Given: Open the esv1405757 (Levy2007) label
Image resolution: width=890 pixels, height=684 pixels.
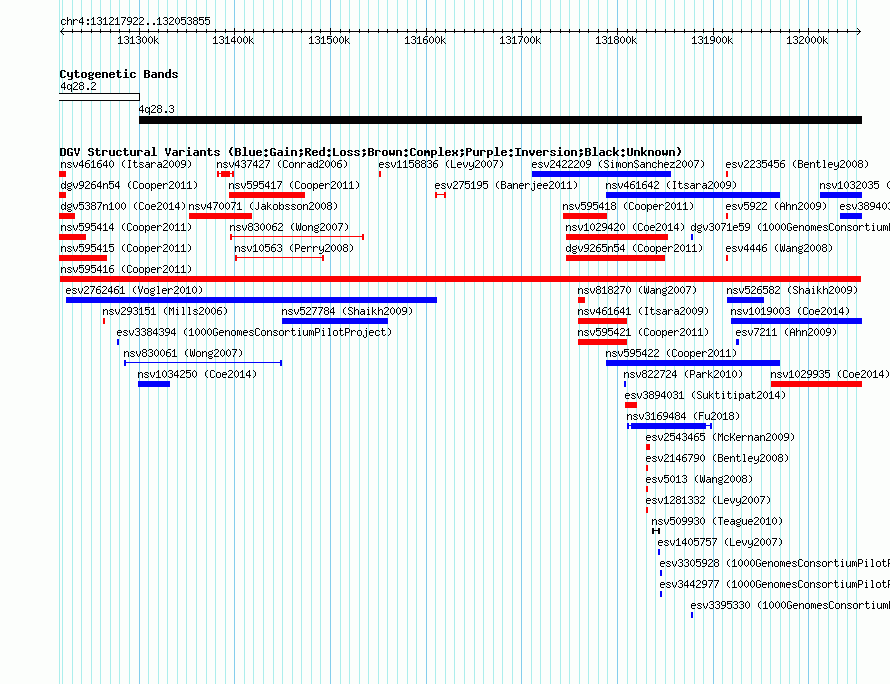Looking at the screenshot, I should tap(720, 542).
